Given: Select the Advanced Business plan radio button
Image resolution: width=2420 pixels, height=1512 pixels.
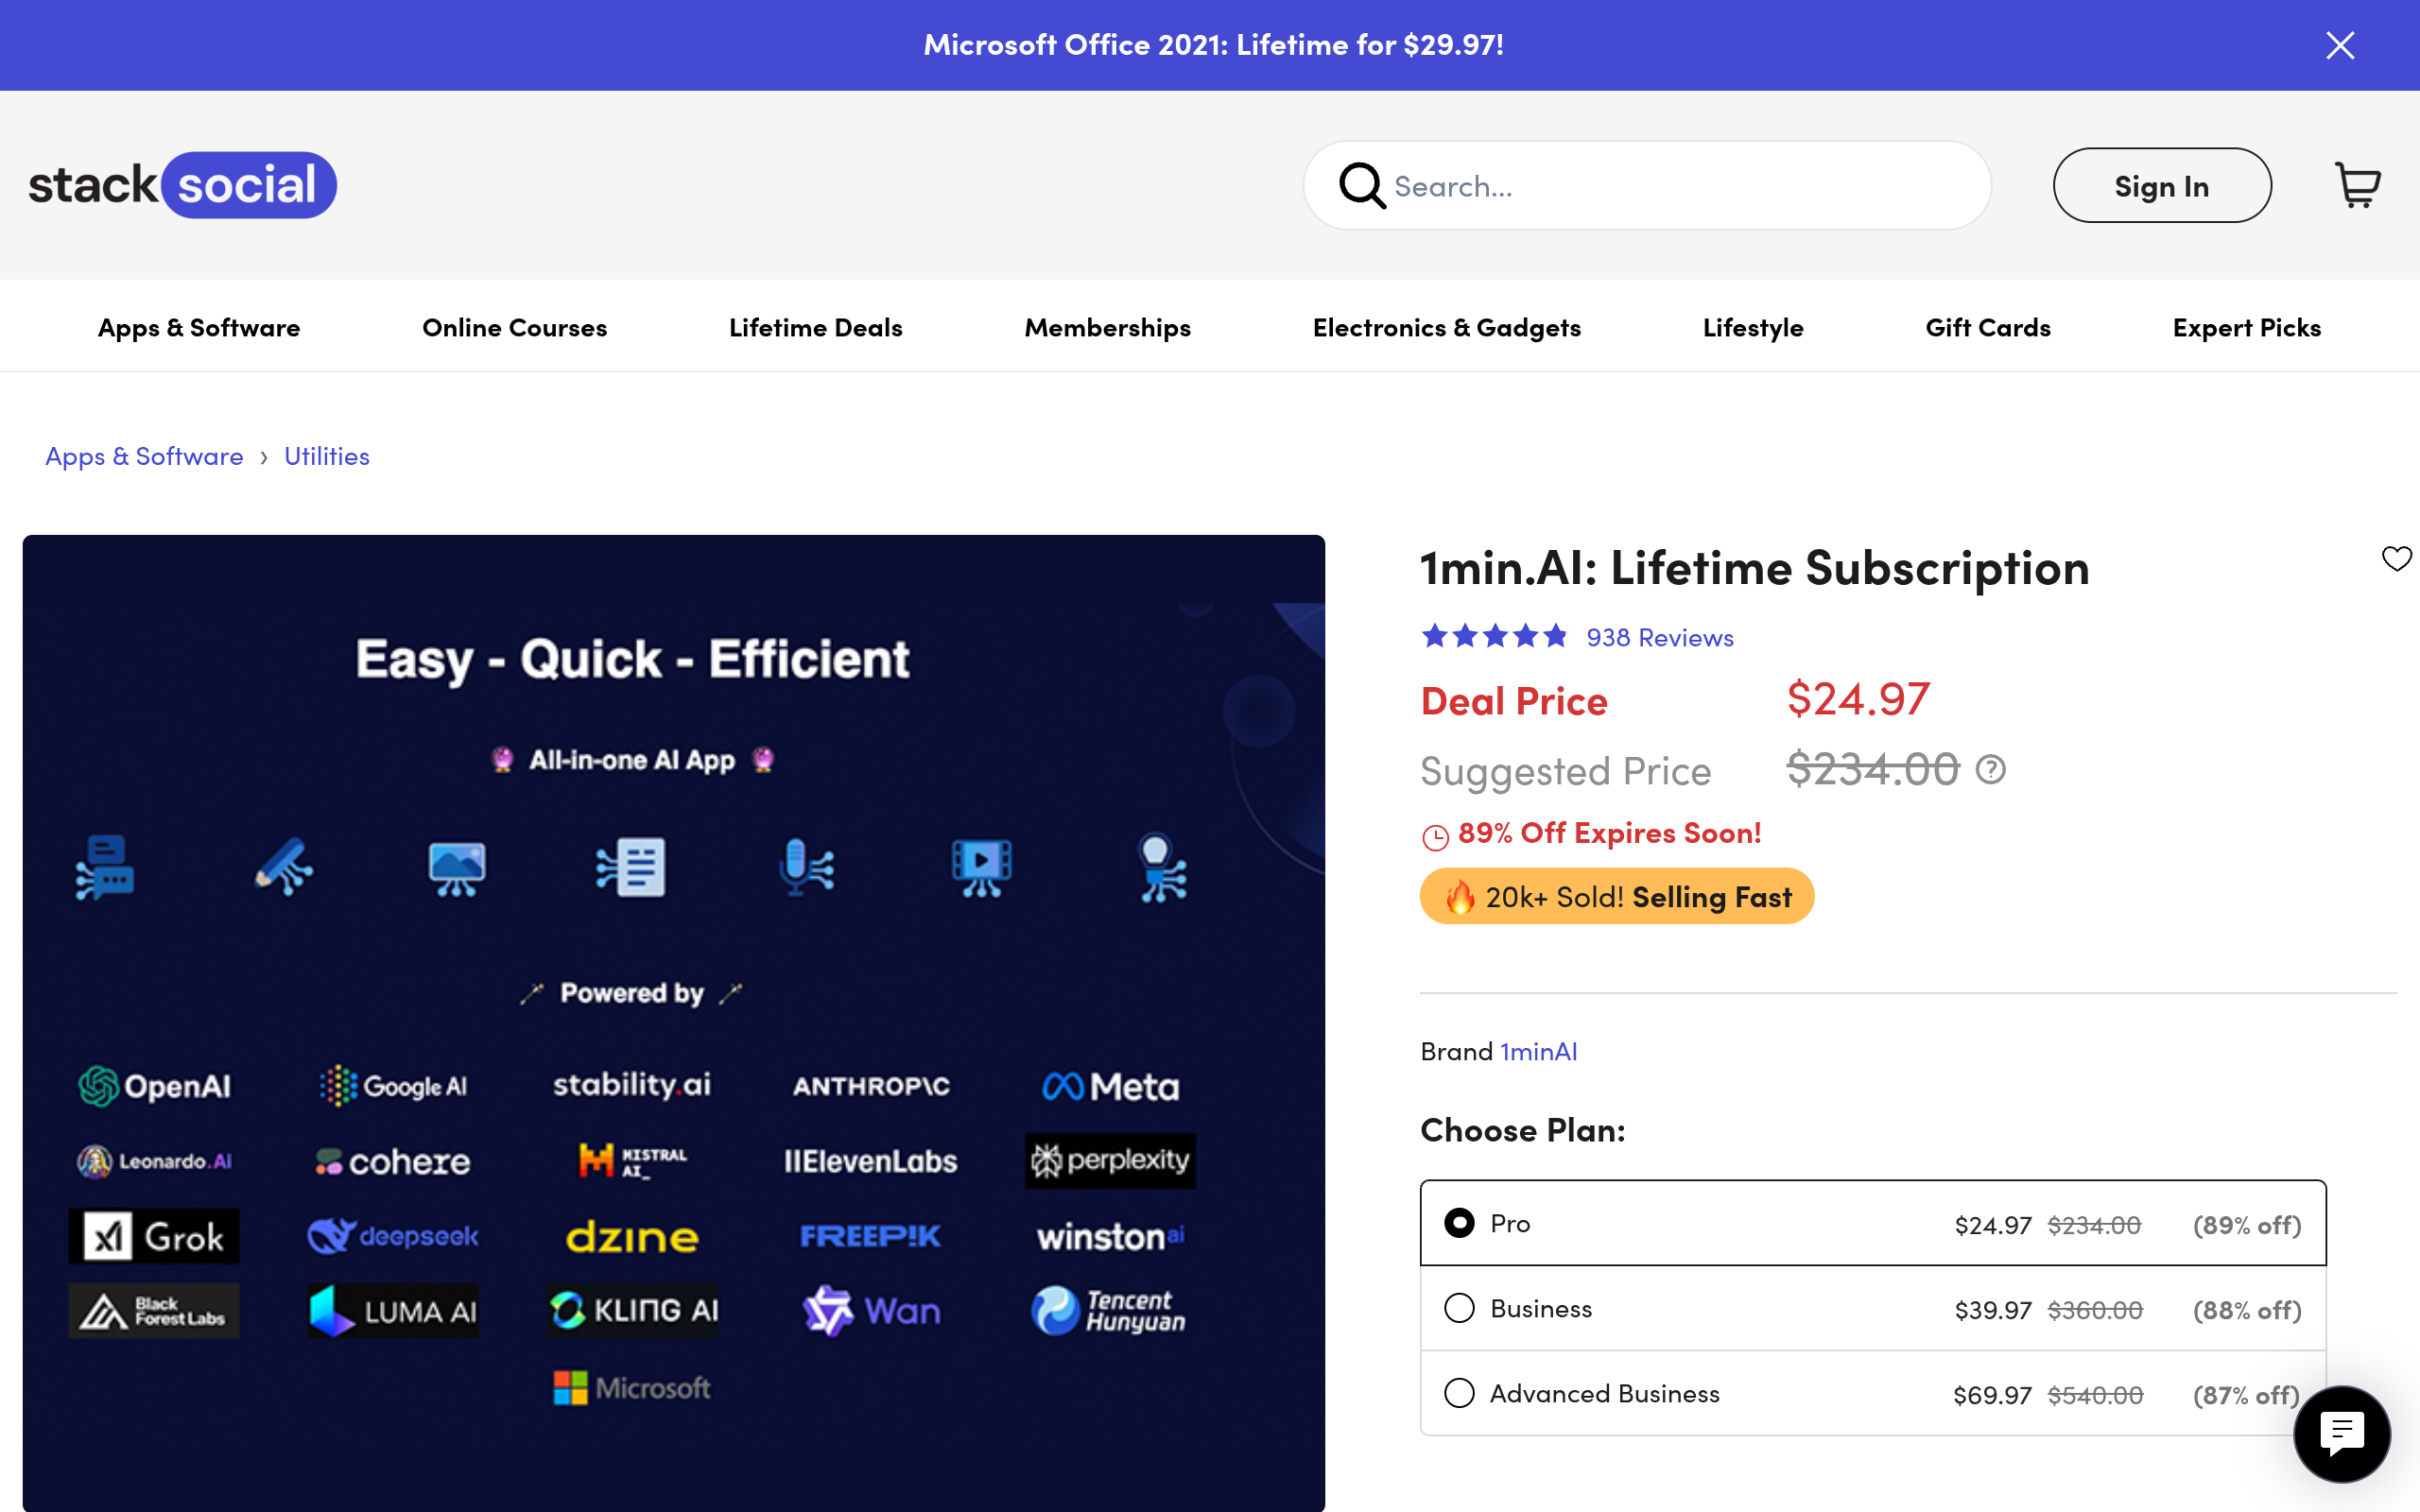Looking at the screenshot, I should click(x=1459, y=1393).
